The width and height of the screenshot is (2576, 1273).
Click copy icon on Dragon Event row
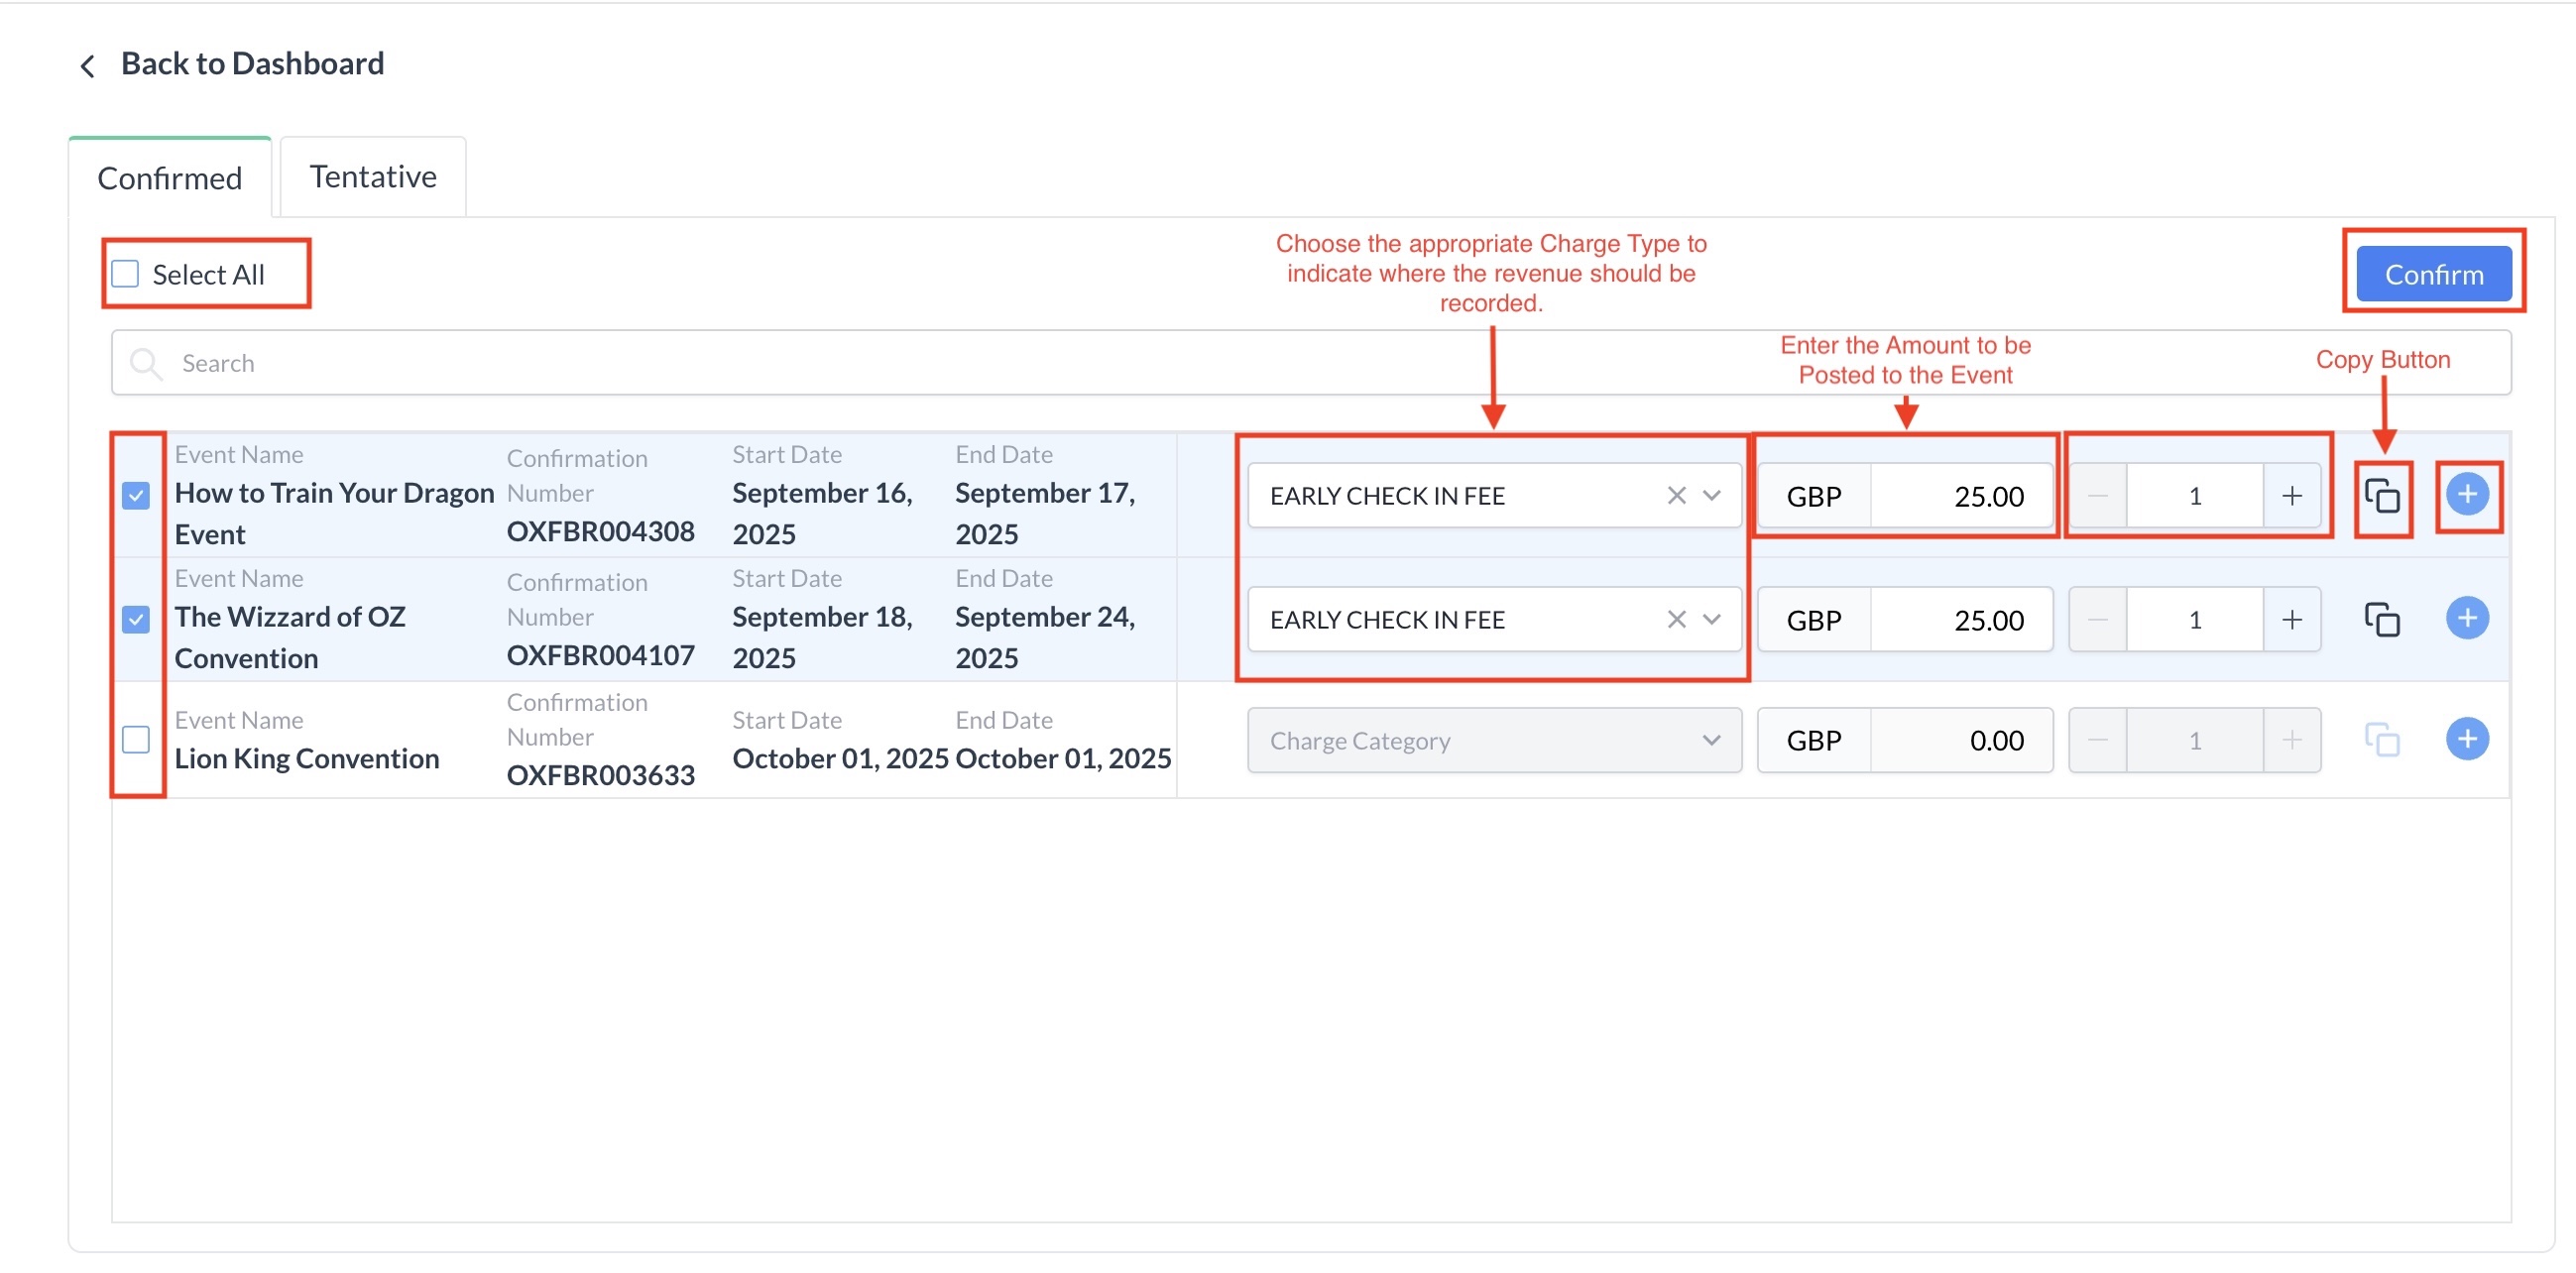click(x=2381, y=496)
